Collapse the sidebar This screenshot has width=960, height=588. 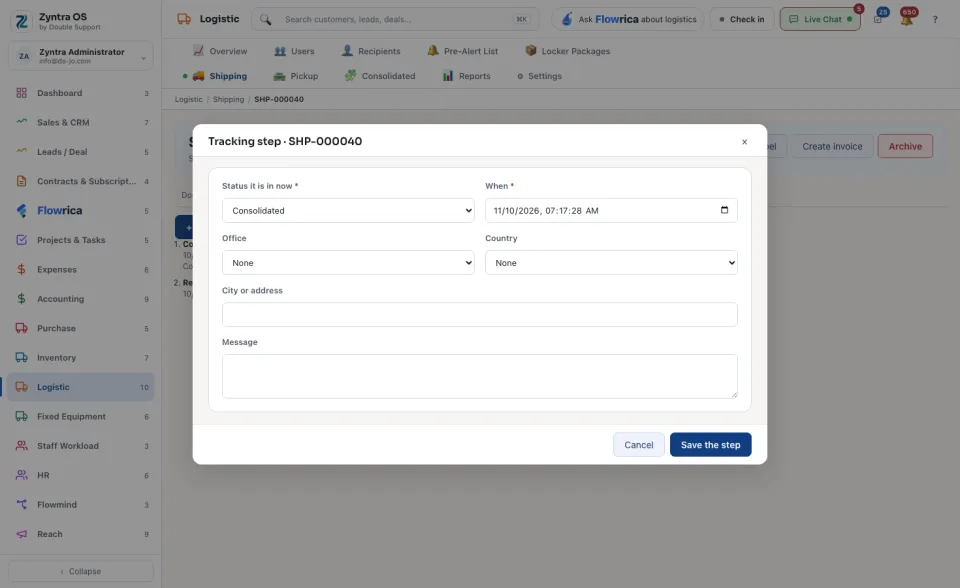pos(81,571)
